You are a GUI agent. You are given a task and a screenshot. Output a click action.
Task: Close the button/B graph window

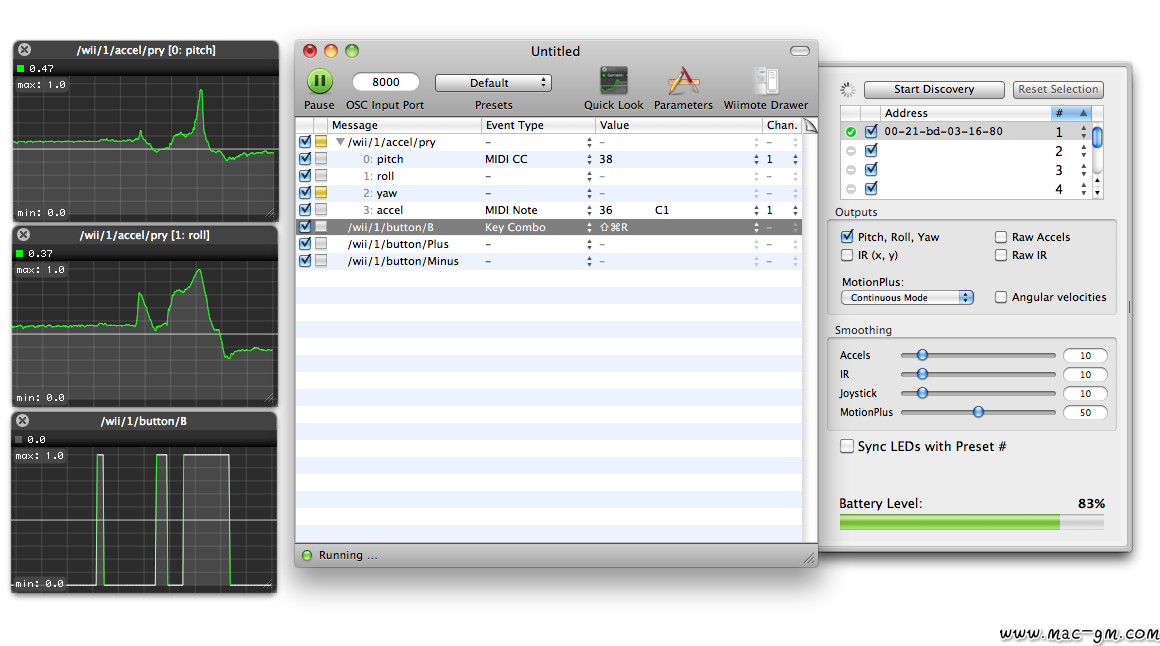pyautogui.click(x=23, y=420)
